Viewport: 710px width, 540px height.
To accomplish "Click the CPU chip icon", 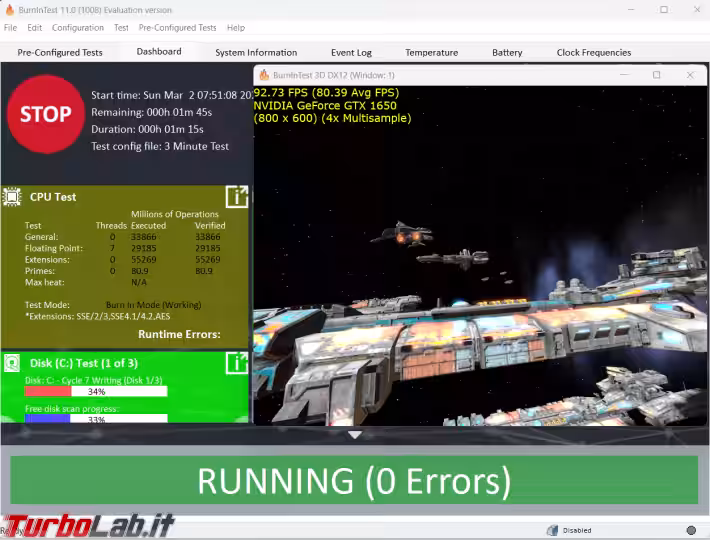I will (x=12, y=197).
